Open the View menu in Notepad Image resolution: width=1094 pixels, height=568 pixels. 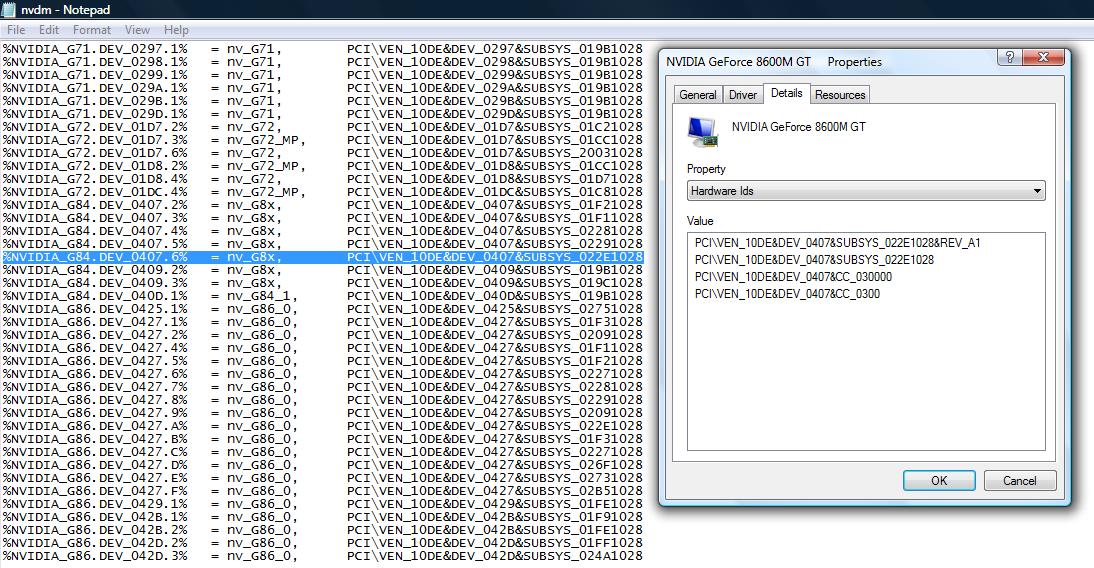[x=137, y=30]
